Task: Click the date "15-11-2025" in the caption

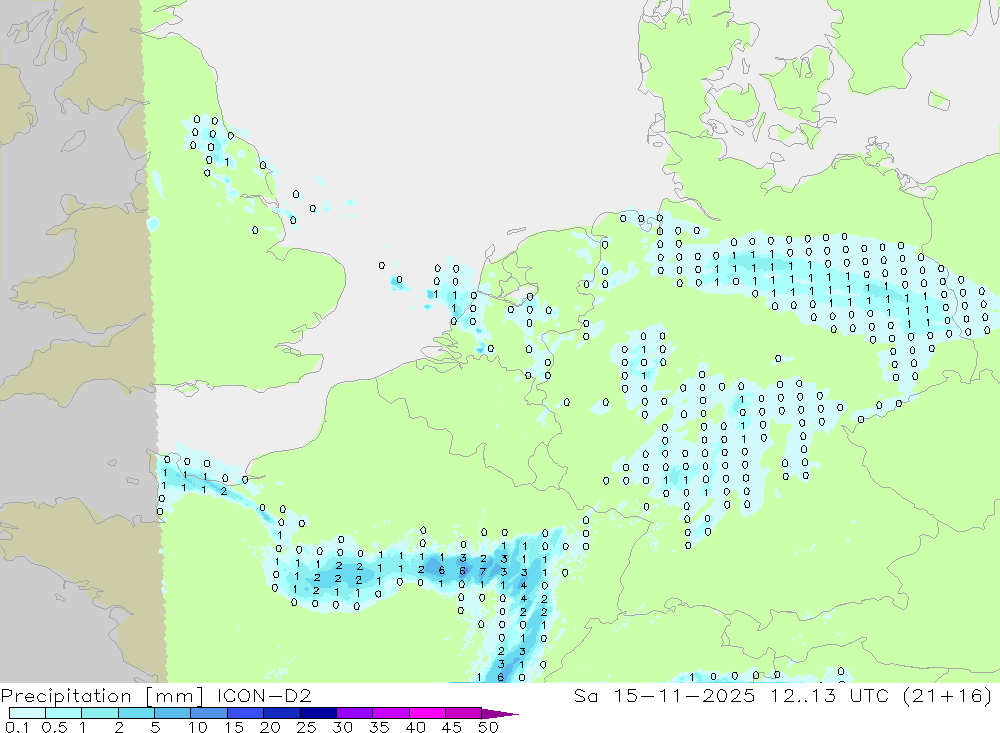Action: (684, 695)
